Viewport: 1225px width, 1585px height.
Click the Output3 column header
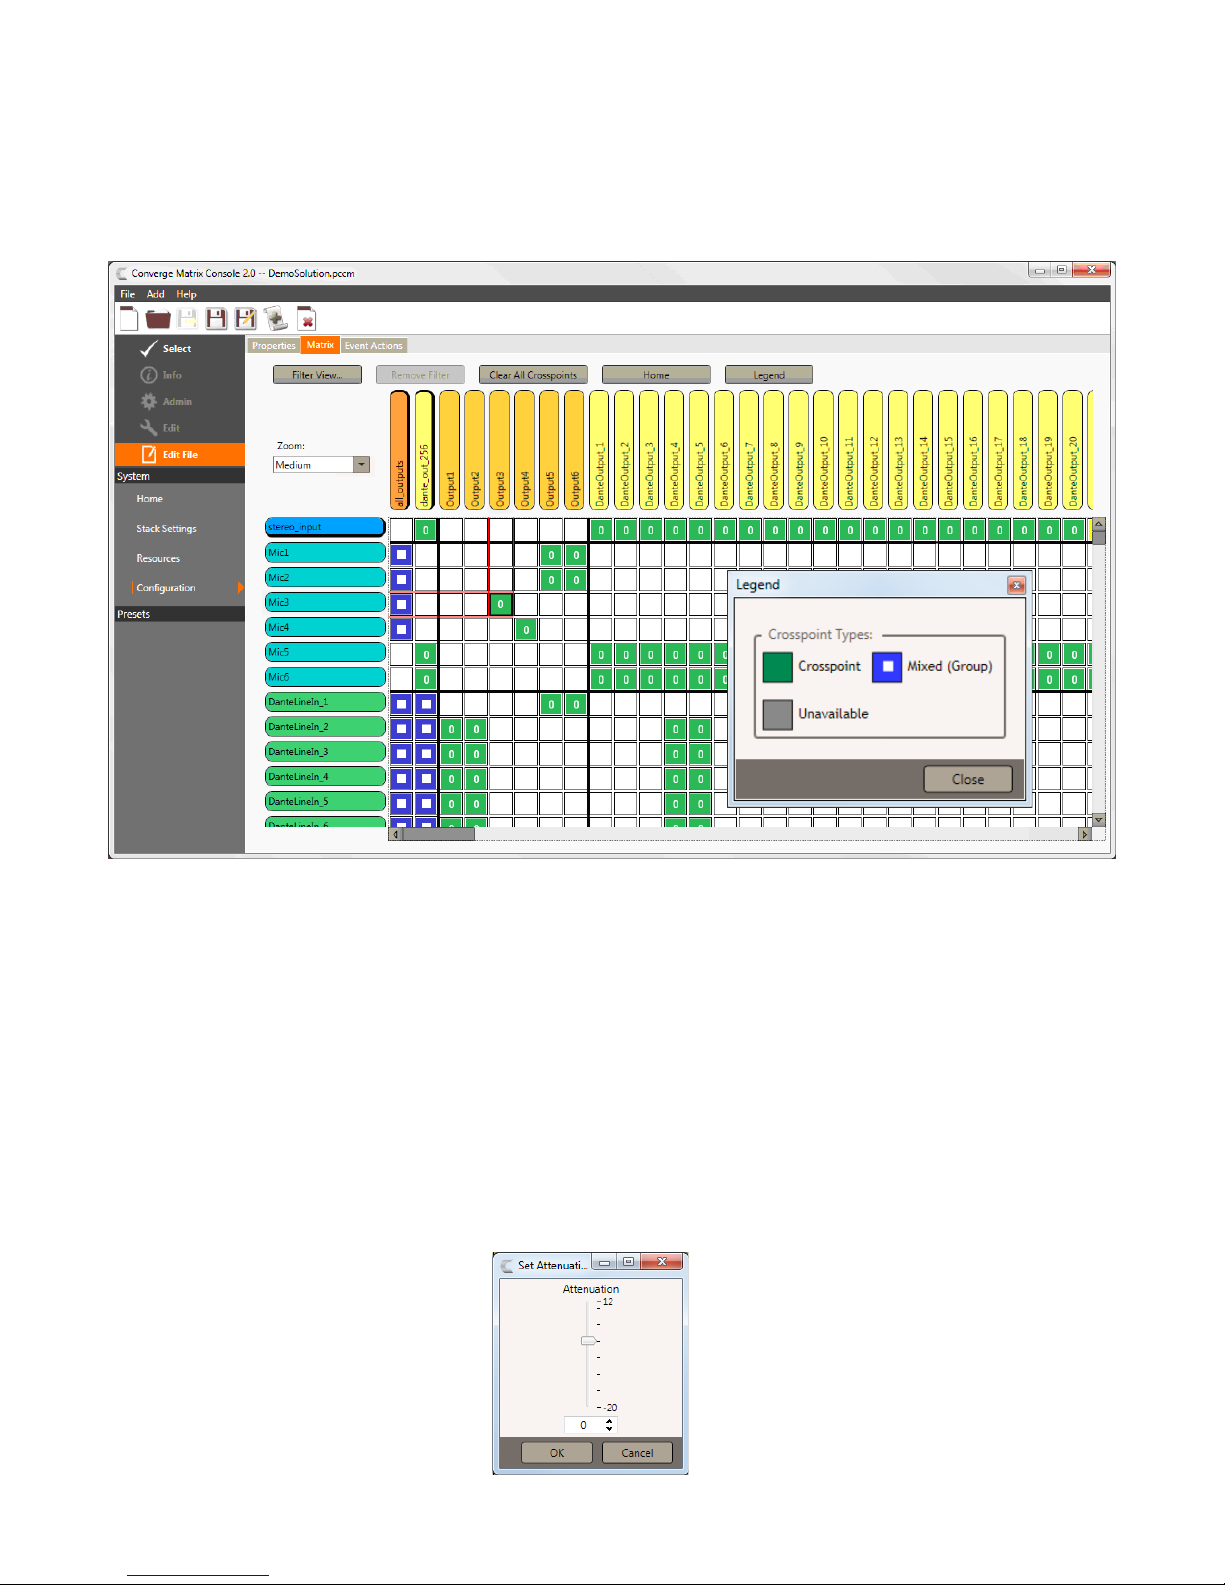click(x=499, y=450)
